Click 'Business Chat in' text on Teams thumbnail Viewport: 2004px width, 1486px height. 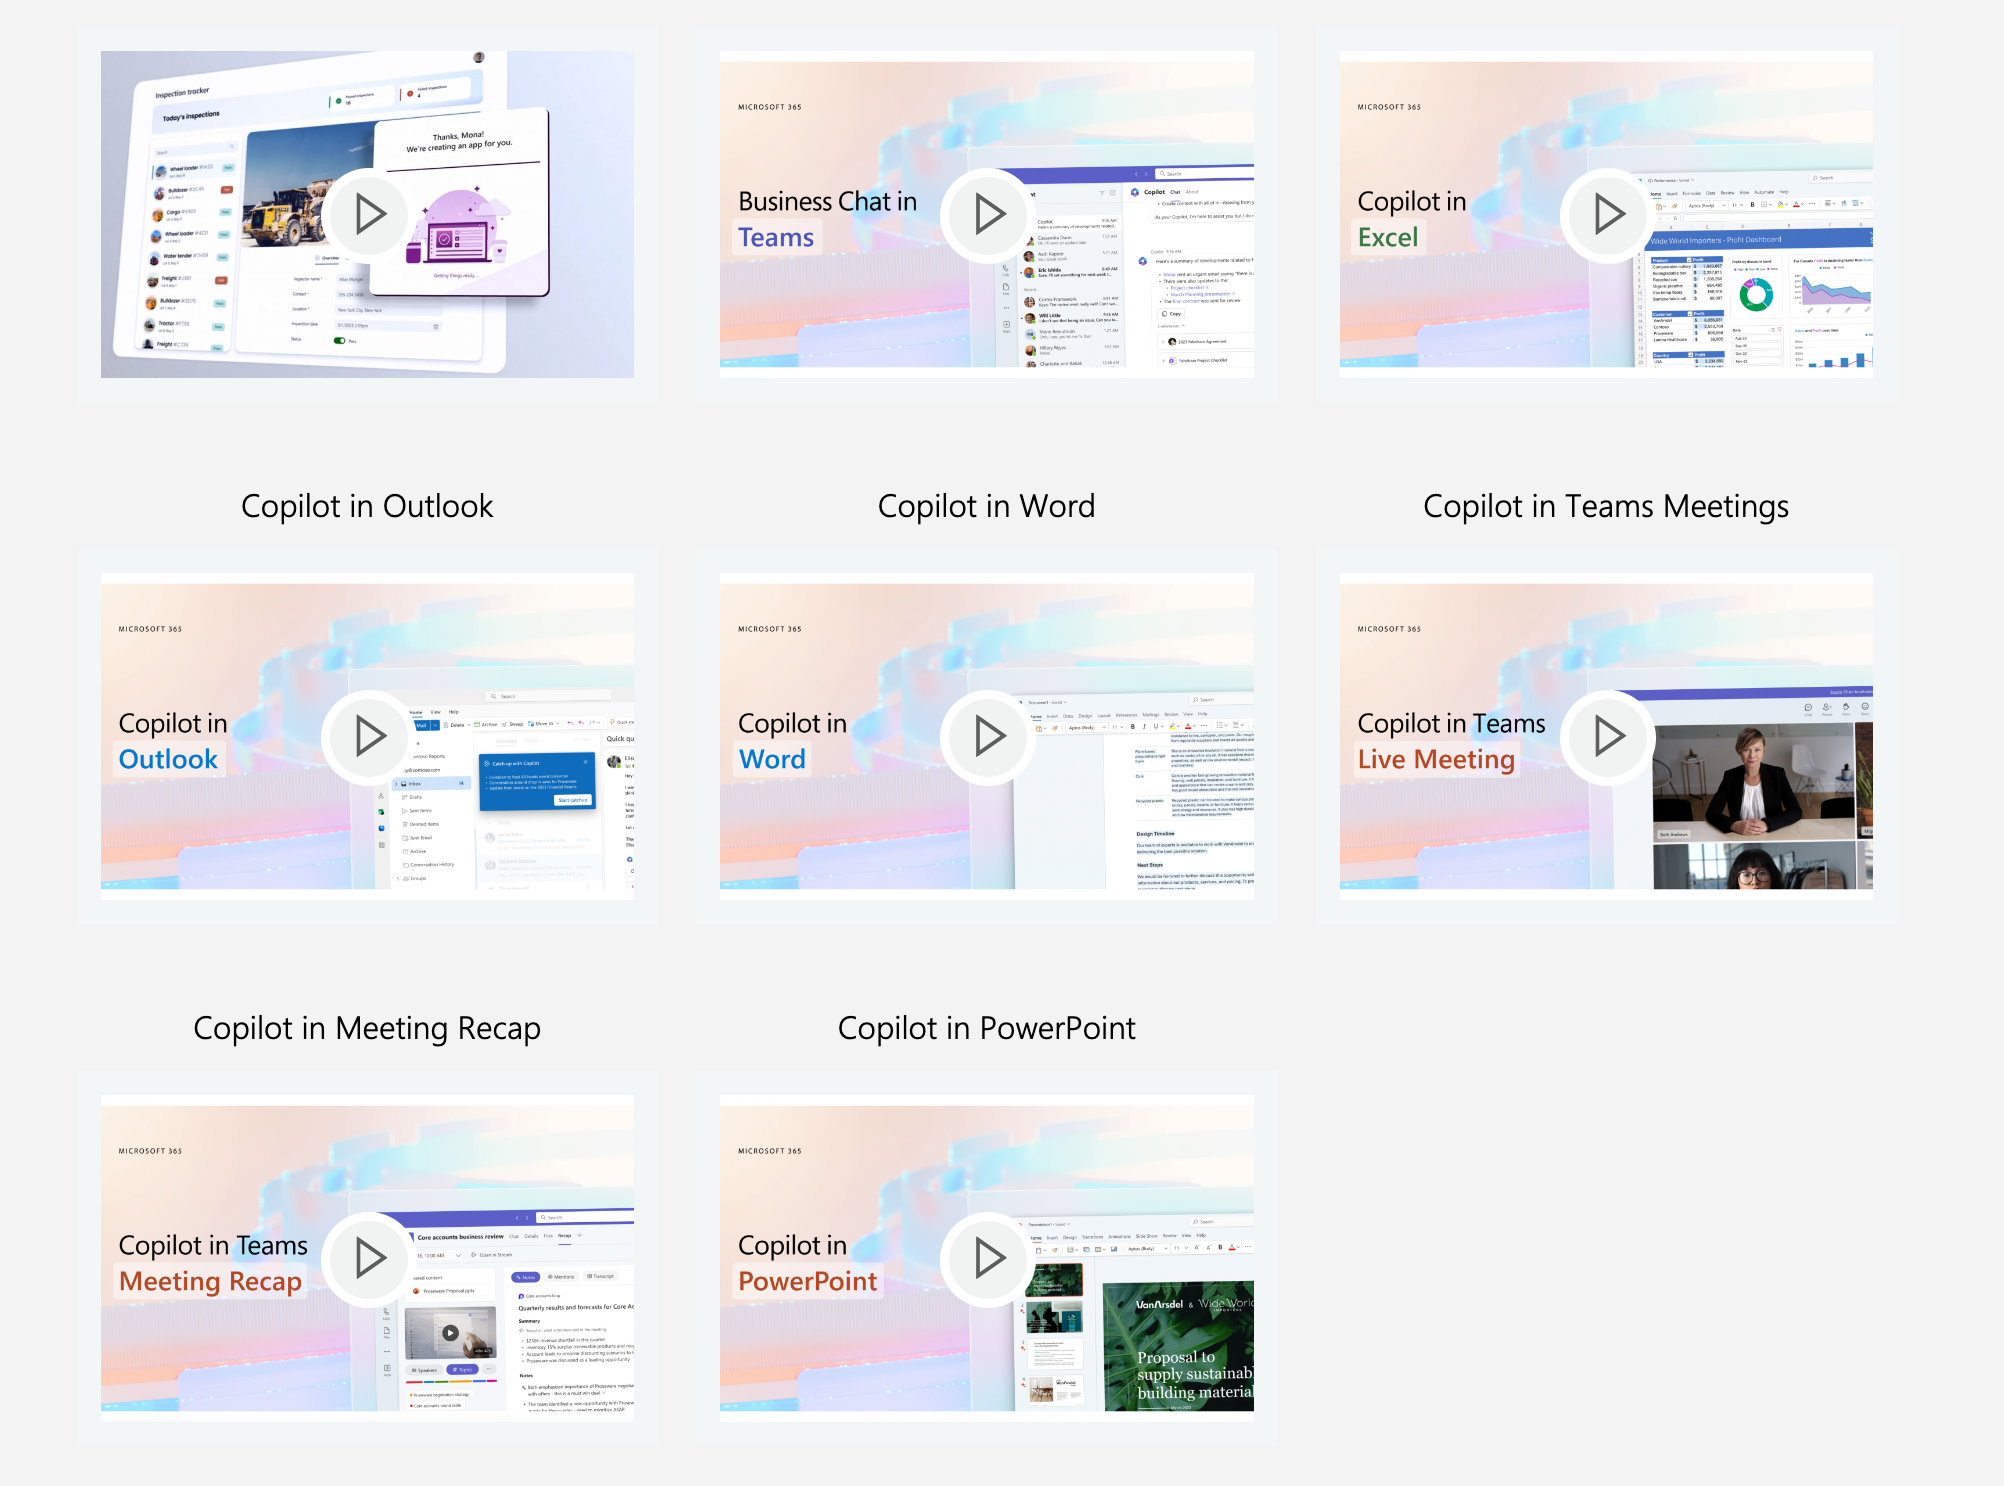[827, 201]
